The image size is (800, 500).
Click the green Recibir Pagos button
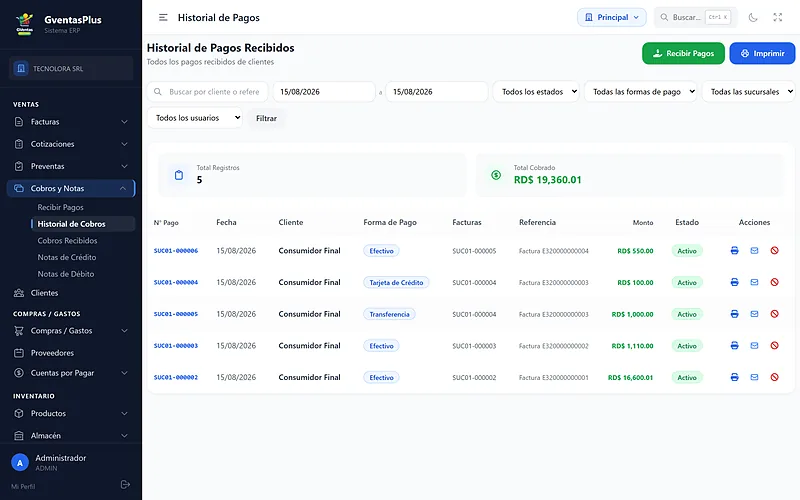pyautogui.click(x=683, y=53)
